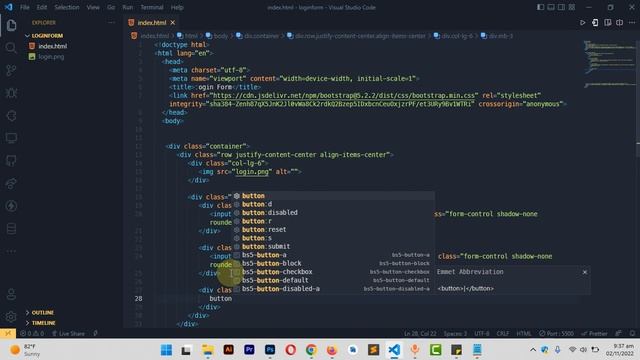Click the notifications bell in status bar
This screenshot has height=360, width=640.
[x=632, y=333]
